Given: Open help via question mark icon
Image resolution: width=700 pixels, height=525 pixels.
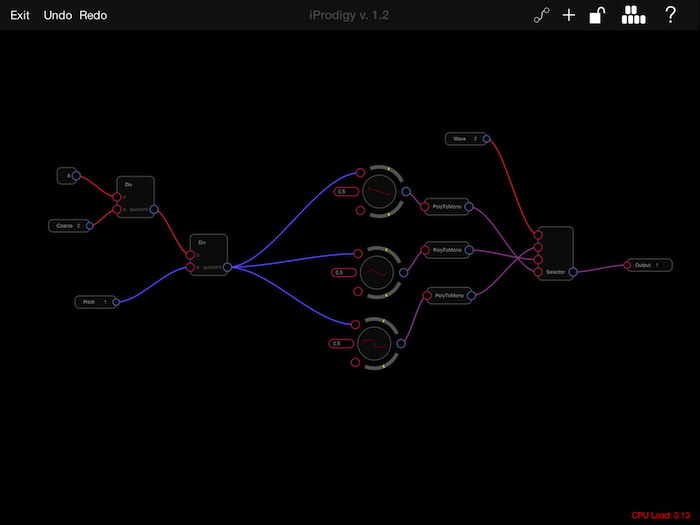Looking at the screenshot, I should coord(670,15).
